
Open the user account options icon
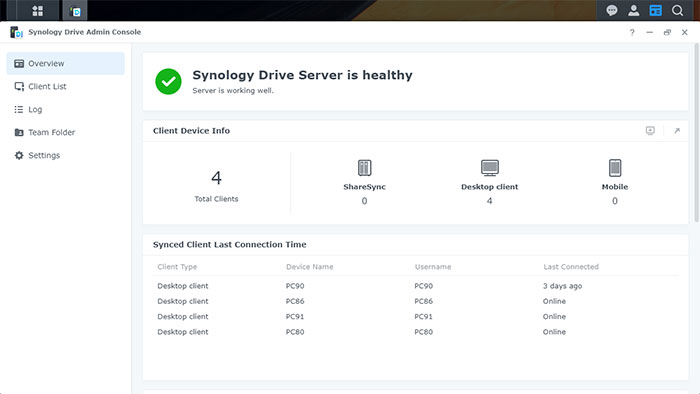pos(633,10)
